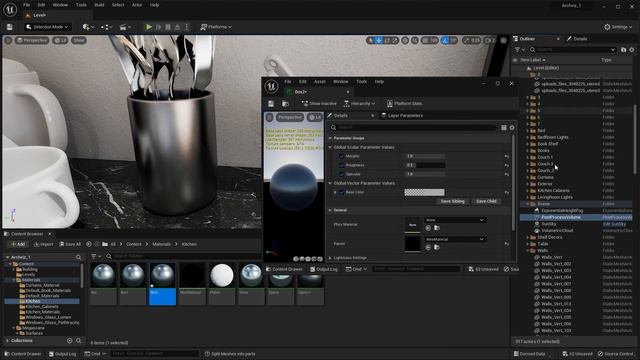Screen dimensions: 640x360
Task: Click the Materials breadcrumb in Content Browser path
Action: tap(162, 244)
